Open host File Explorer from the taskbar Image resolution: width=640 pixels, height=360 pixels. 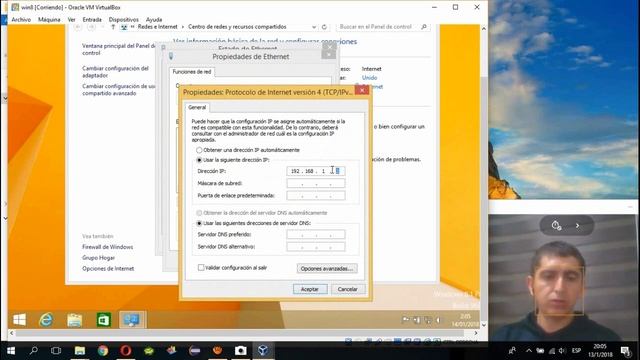[x=80, y=351]
